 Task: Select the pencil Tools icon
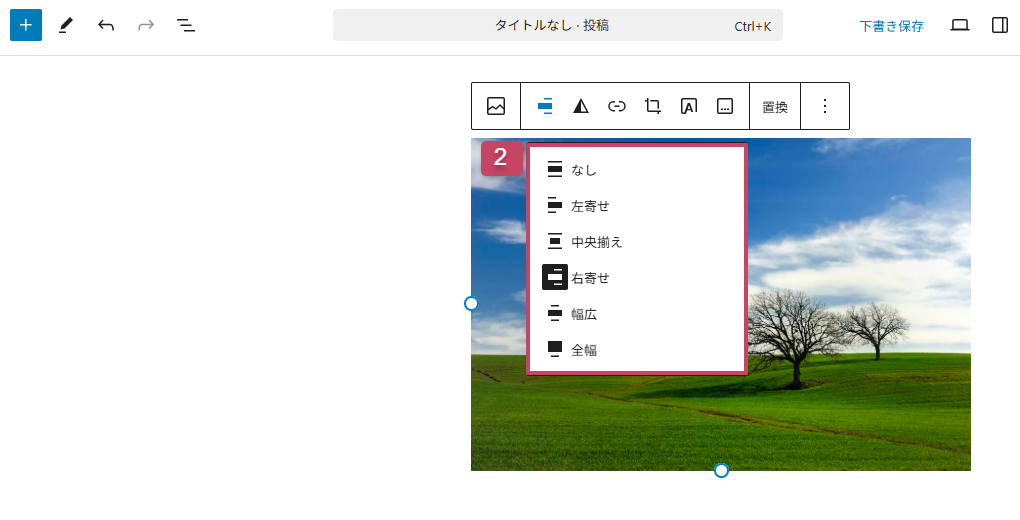(x=66, y=25)
